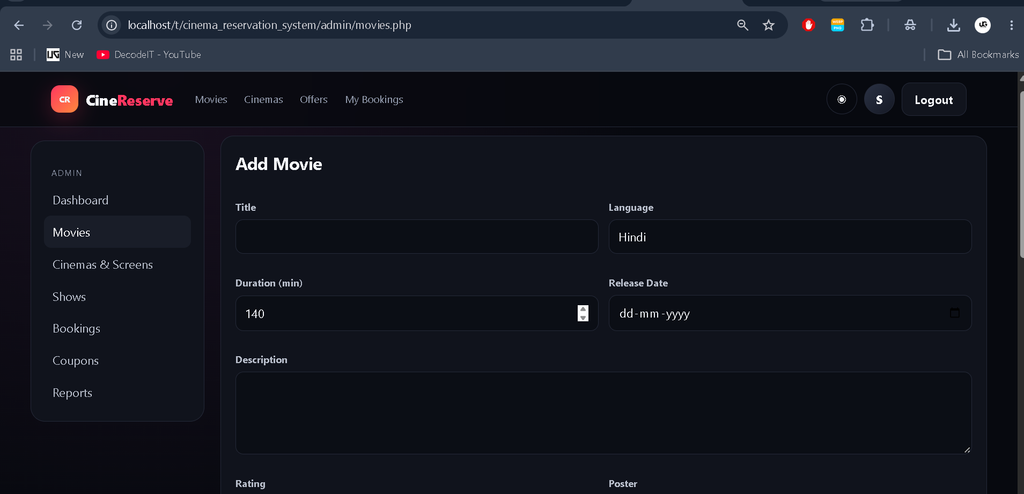The width and height of the screenshot is (1024, 494).
Task: Click the browser back arrow
Action: click(19, 25)
